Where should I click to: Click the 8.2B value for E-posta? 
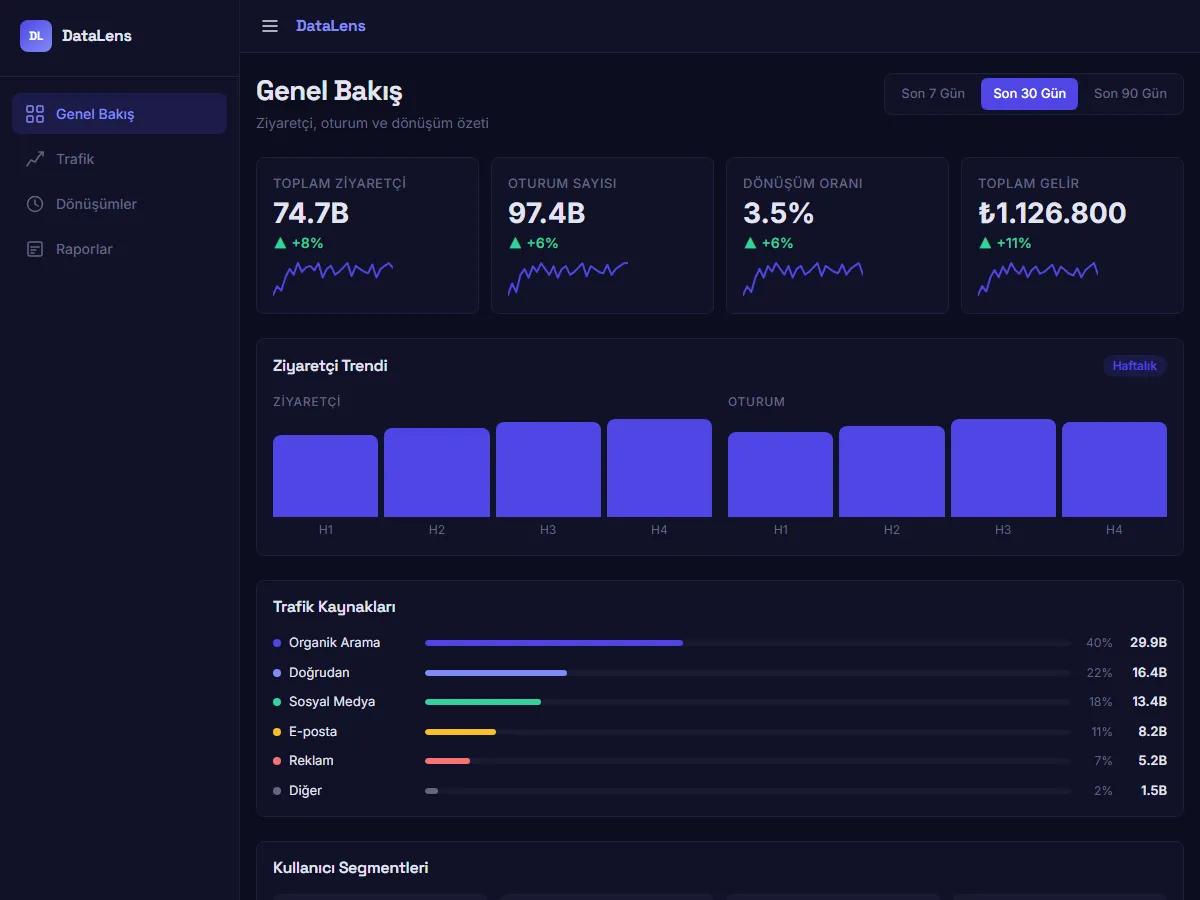1153,732
